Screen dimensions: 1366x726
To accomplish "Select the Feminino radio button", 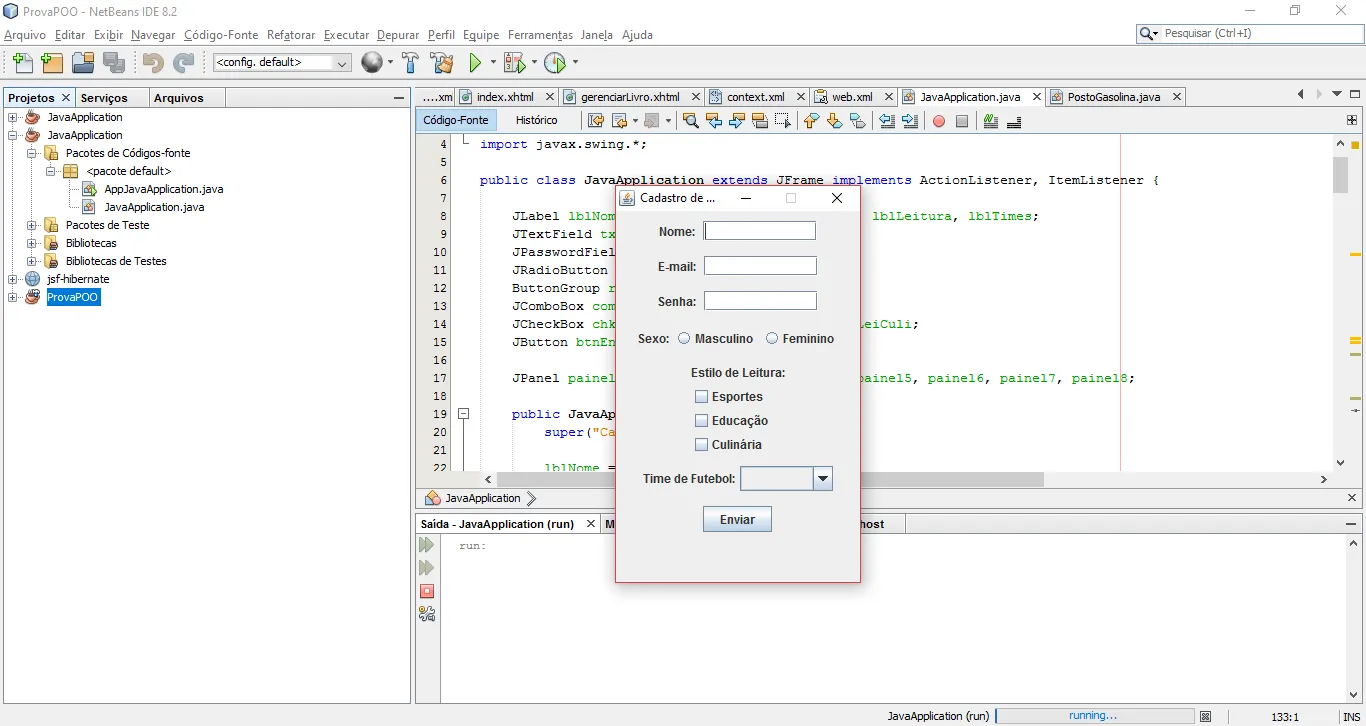I will click(772, 339).
